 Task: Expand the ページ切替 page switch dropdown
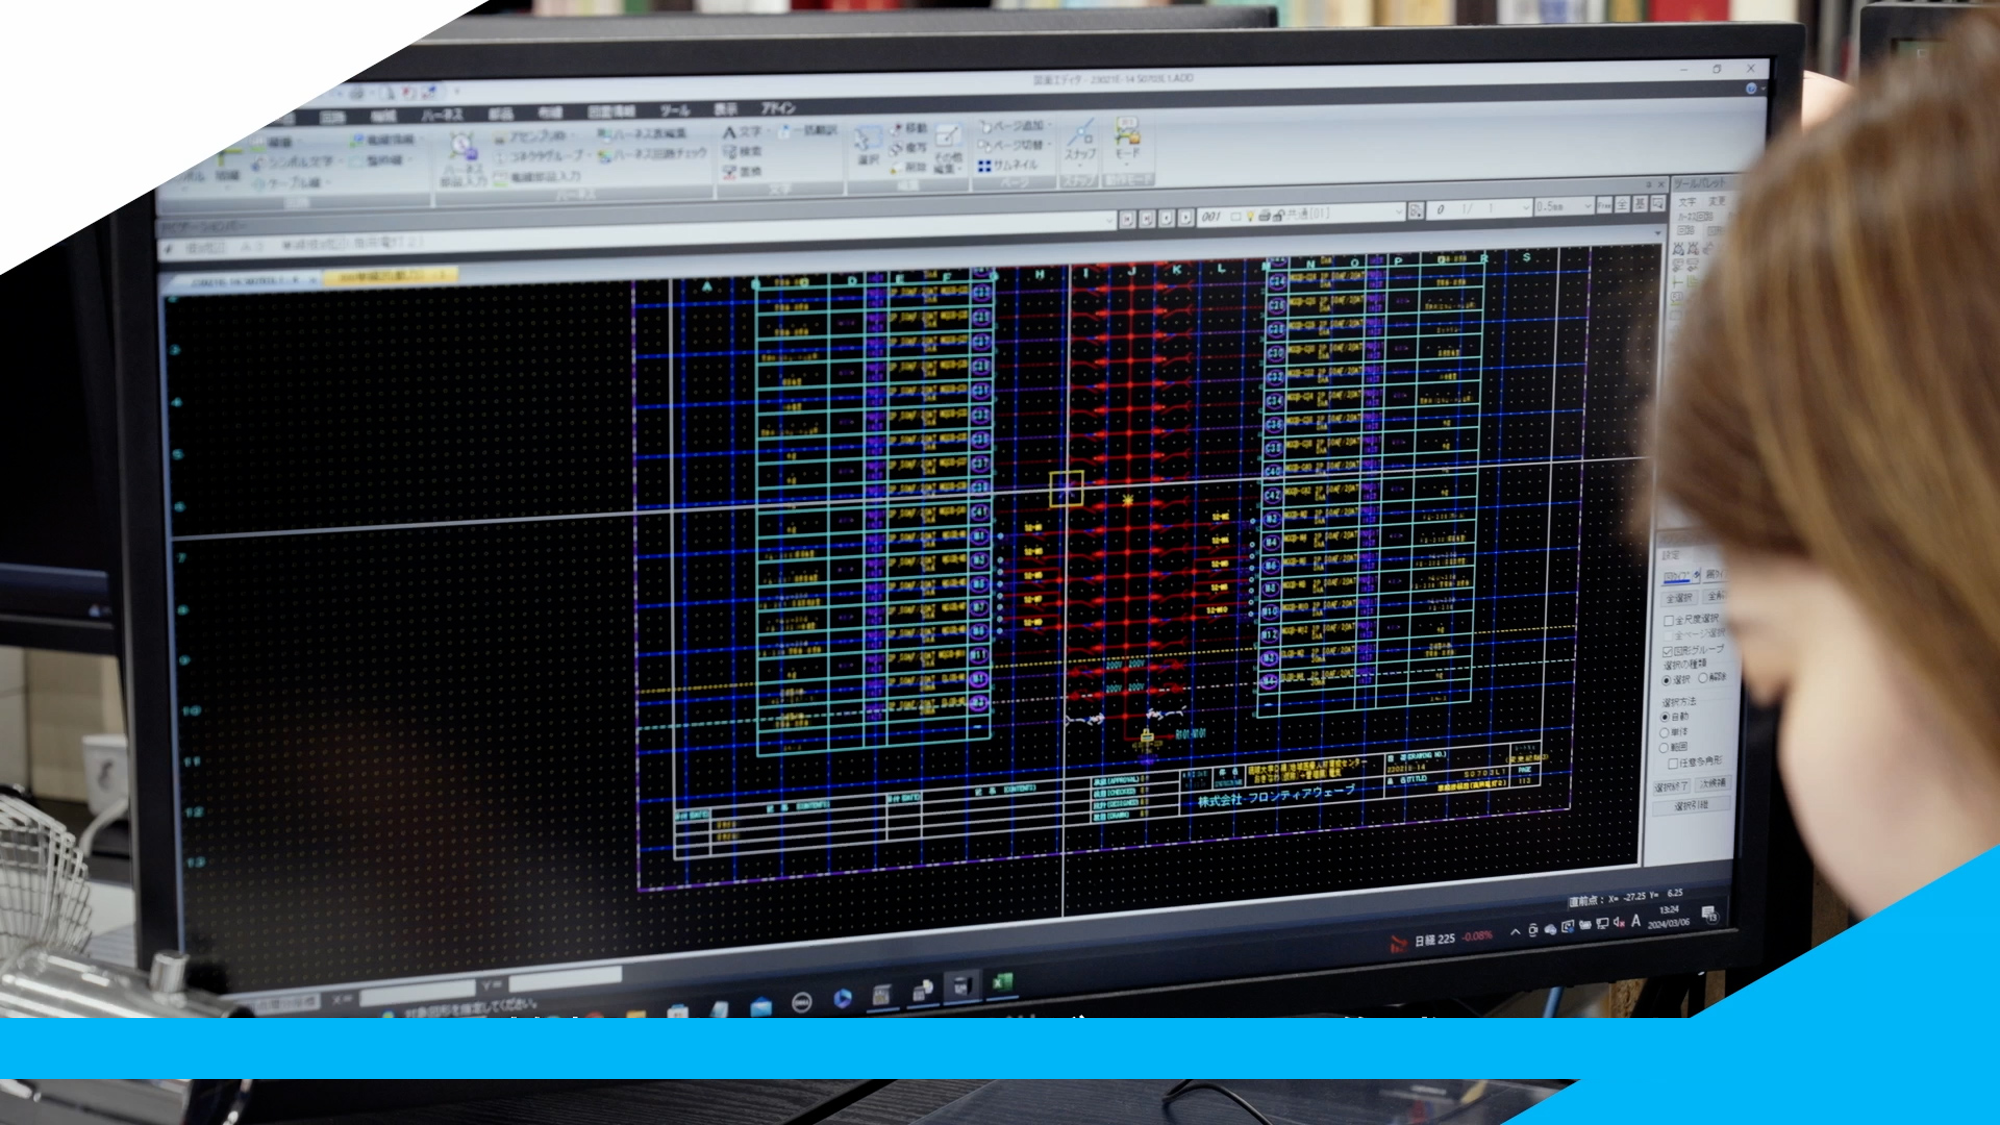1050,145
